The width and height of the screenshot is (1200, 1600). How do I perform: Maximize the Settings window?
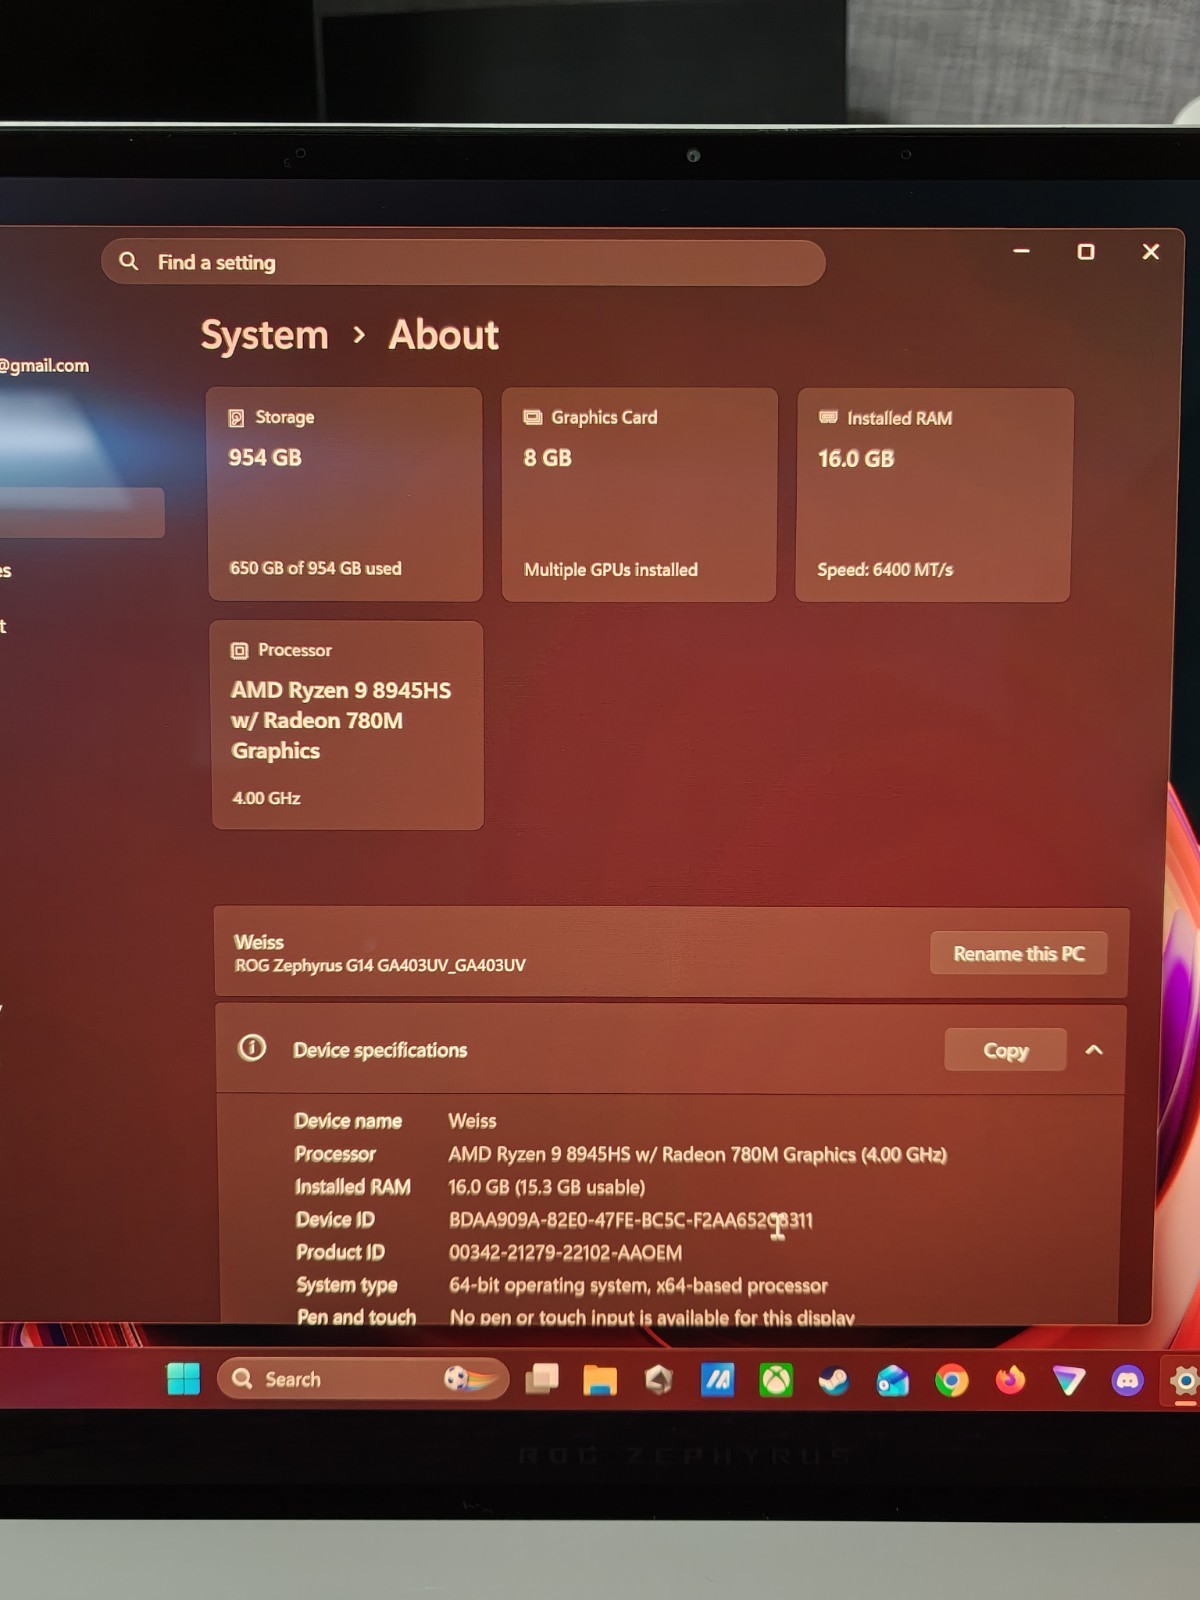tap(1086, 252)
